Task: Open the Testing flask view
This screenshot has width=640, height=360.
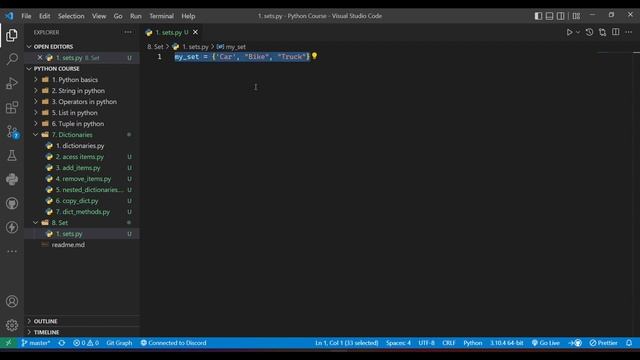Action: [x=12, y=156]
